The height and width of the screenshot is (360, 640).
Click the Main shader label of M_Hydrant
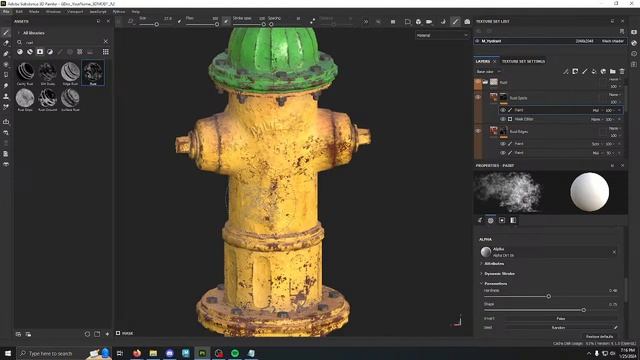613,41
